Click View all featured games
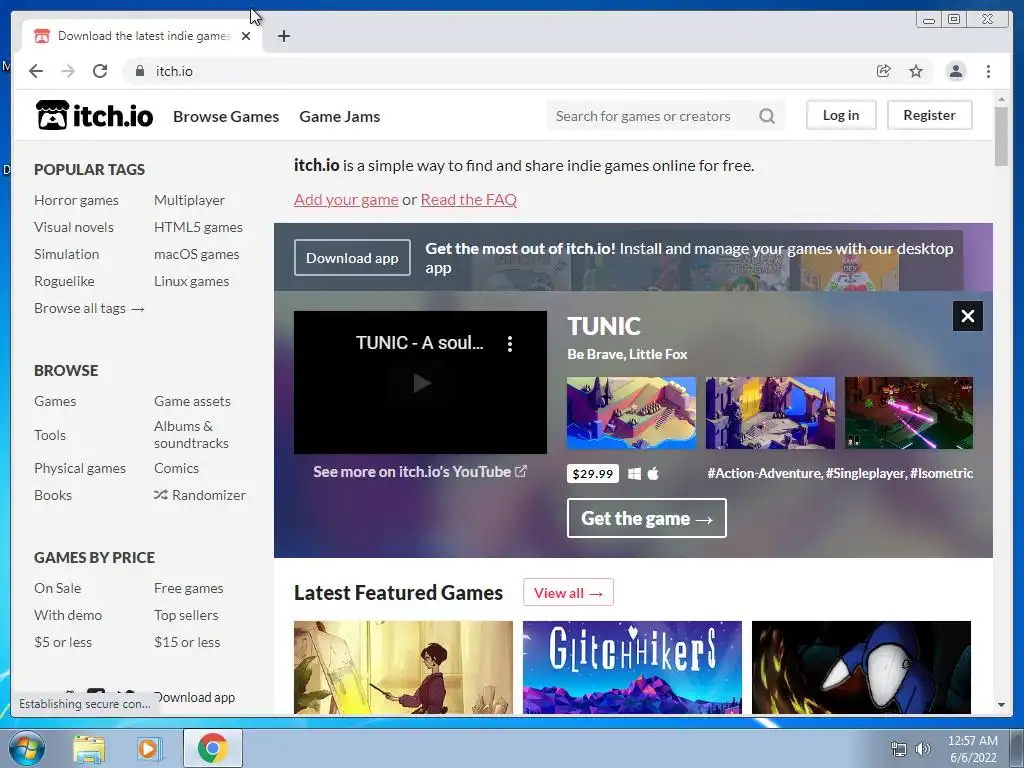Viewport: 1024px width, 768px height. tap(568, 592)
